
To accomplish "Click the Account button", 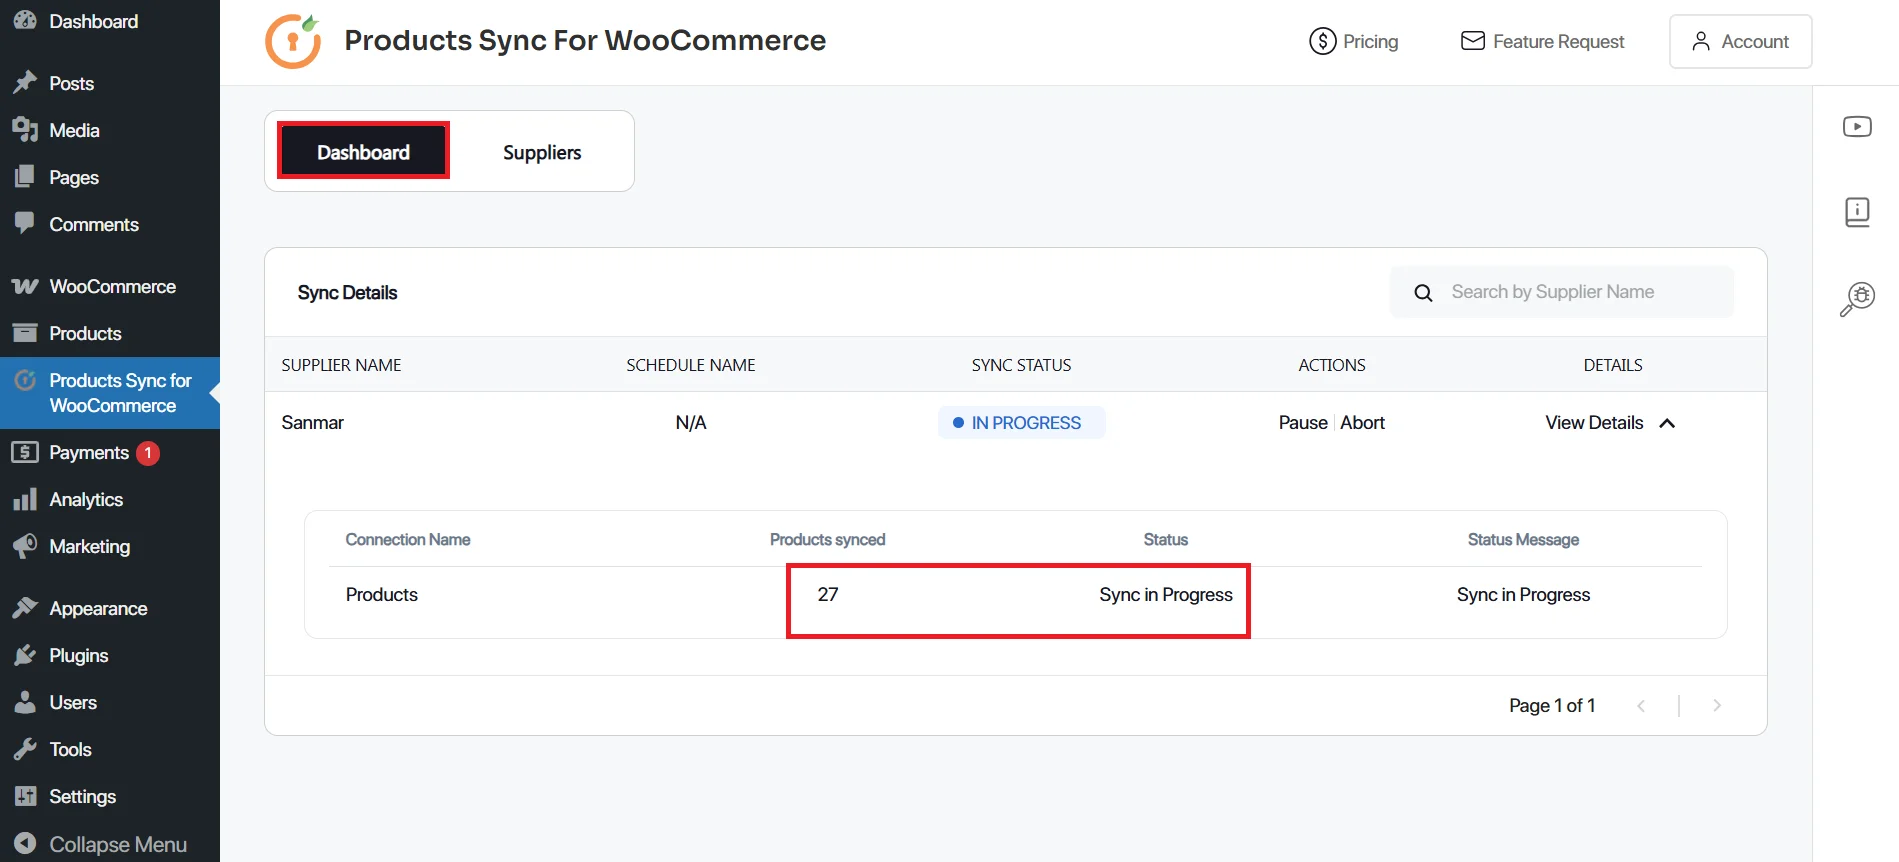I will click(1740, 41).
